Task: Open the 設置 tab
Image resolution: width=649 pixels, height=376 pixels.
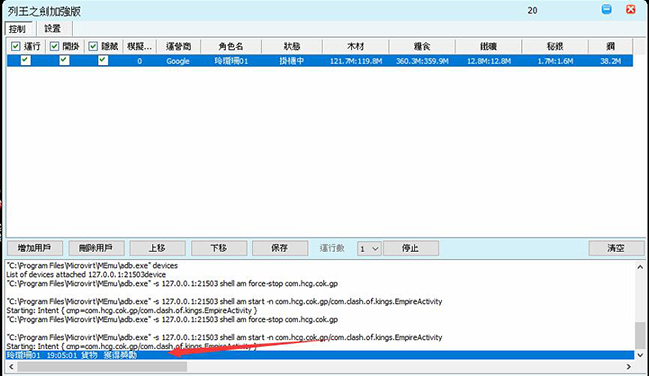Action: pos(53,29)
